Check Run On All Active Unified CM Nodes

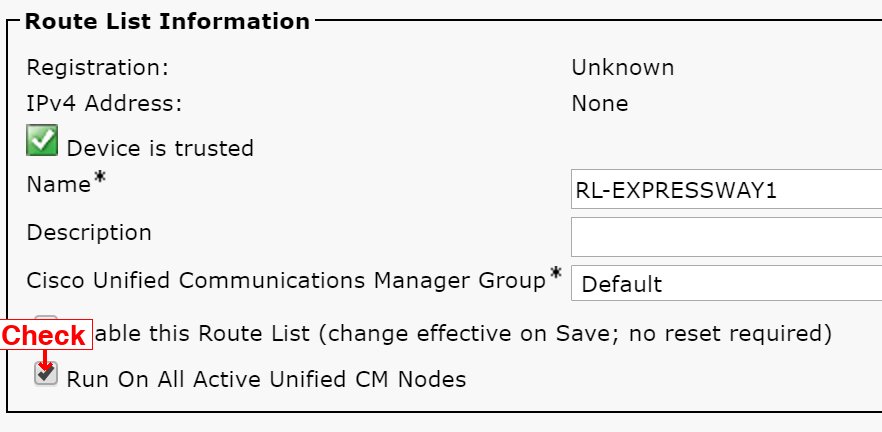pos(46,374)
